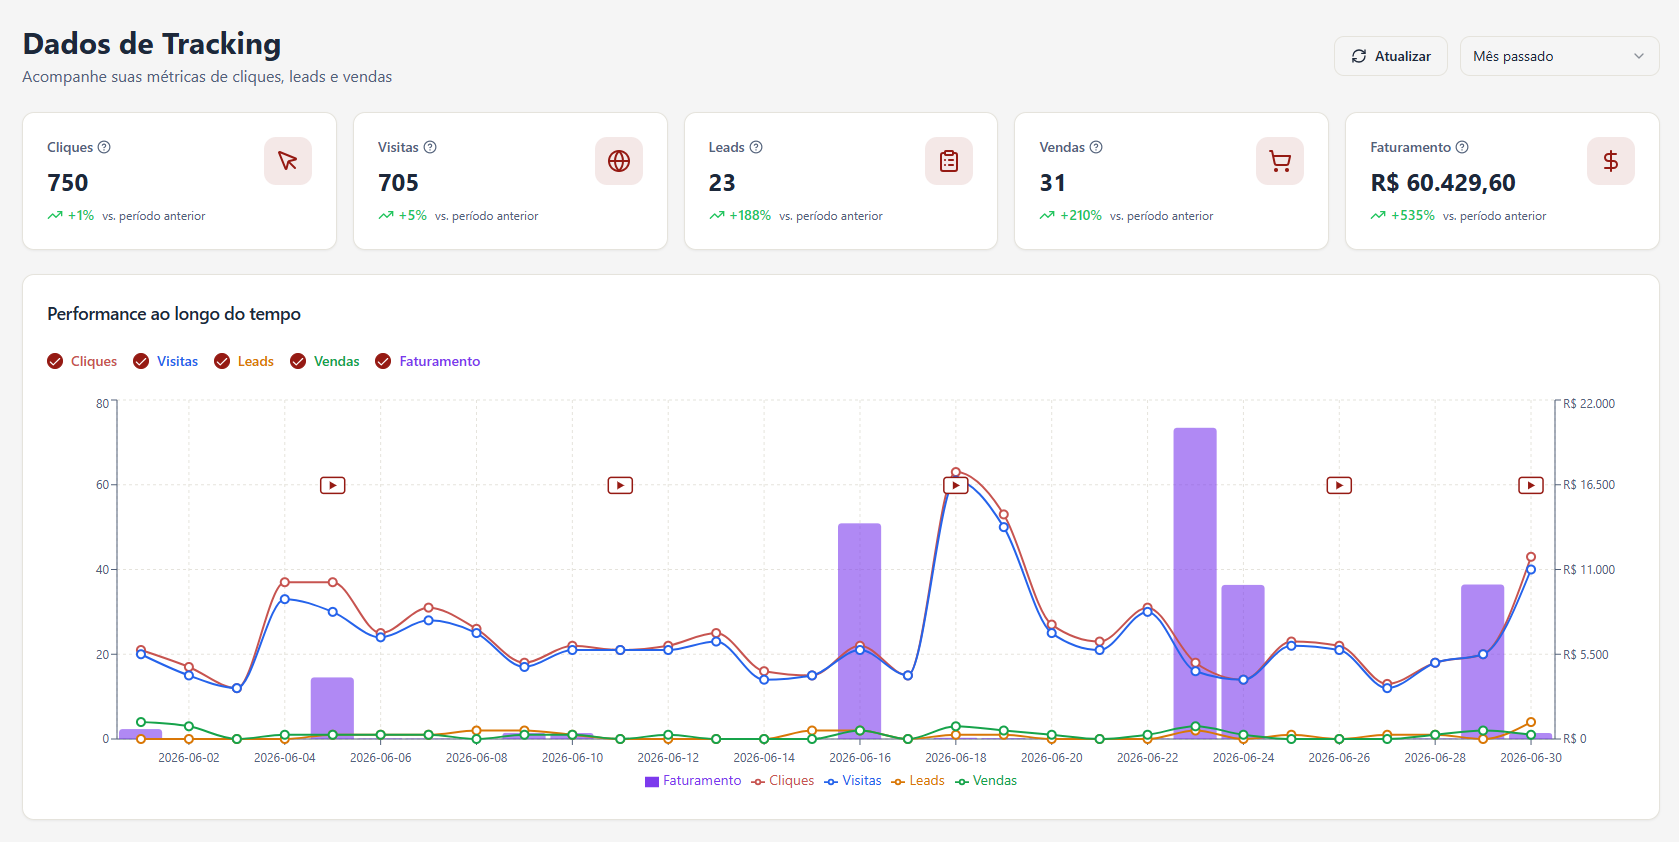This screenshot has width=1679, height=842.
Task: Click the clipboard icon on Leads card
Action: (949, 161)
